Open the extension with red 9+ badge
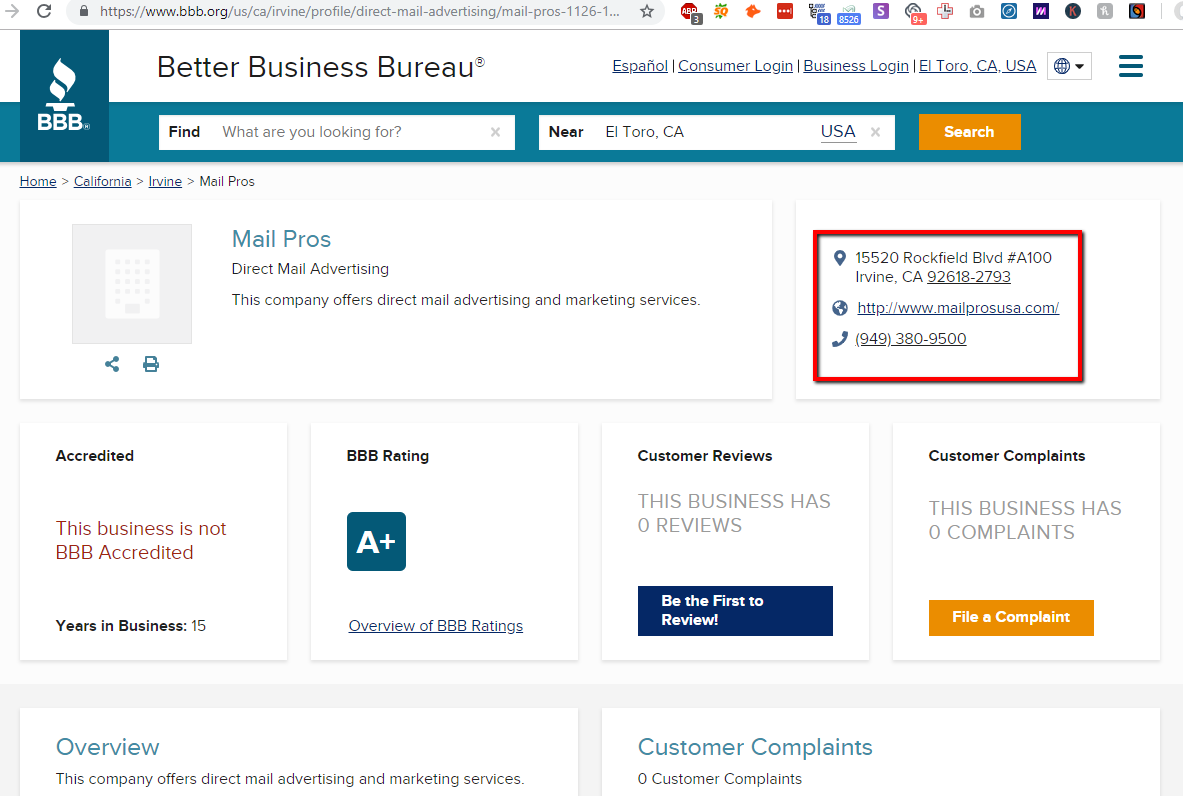 [914, 13]
